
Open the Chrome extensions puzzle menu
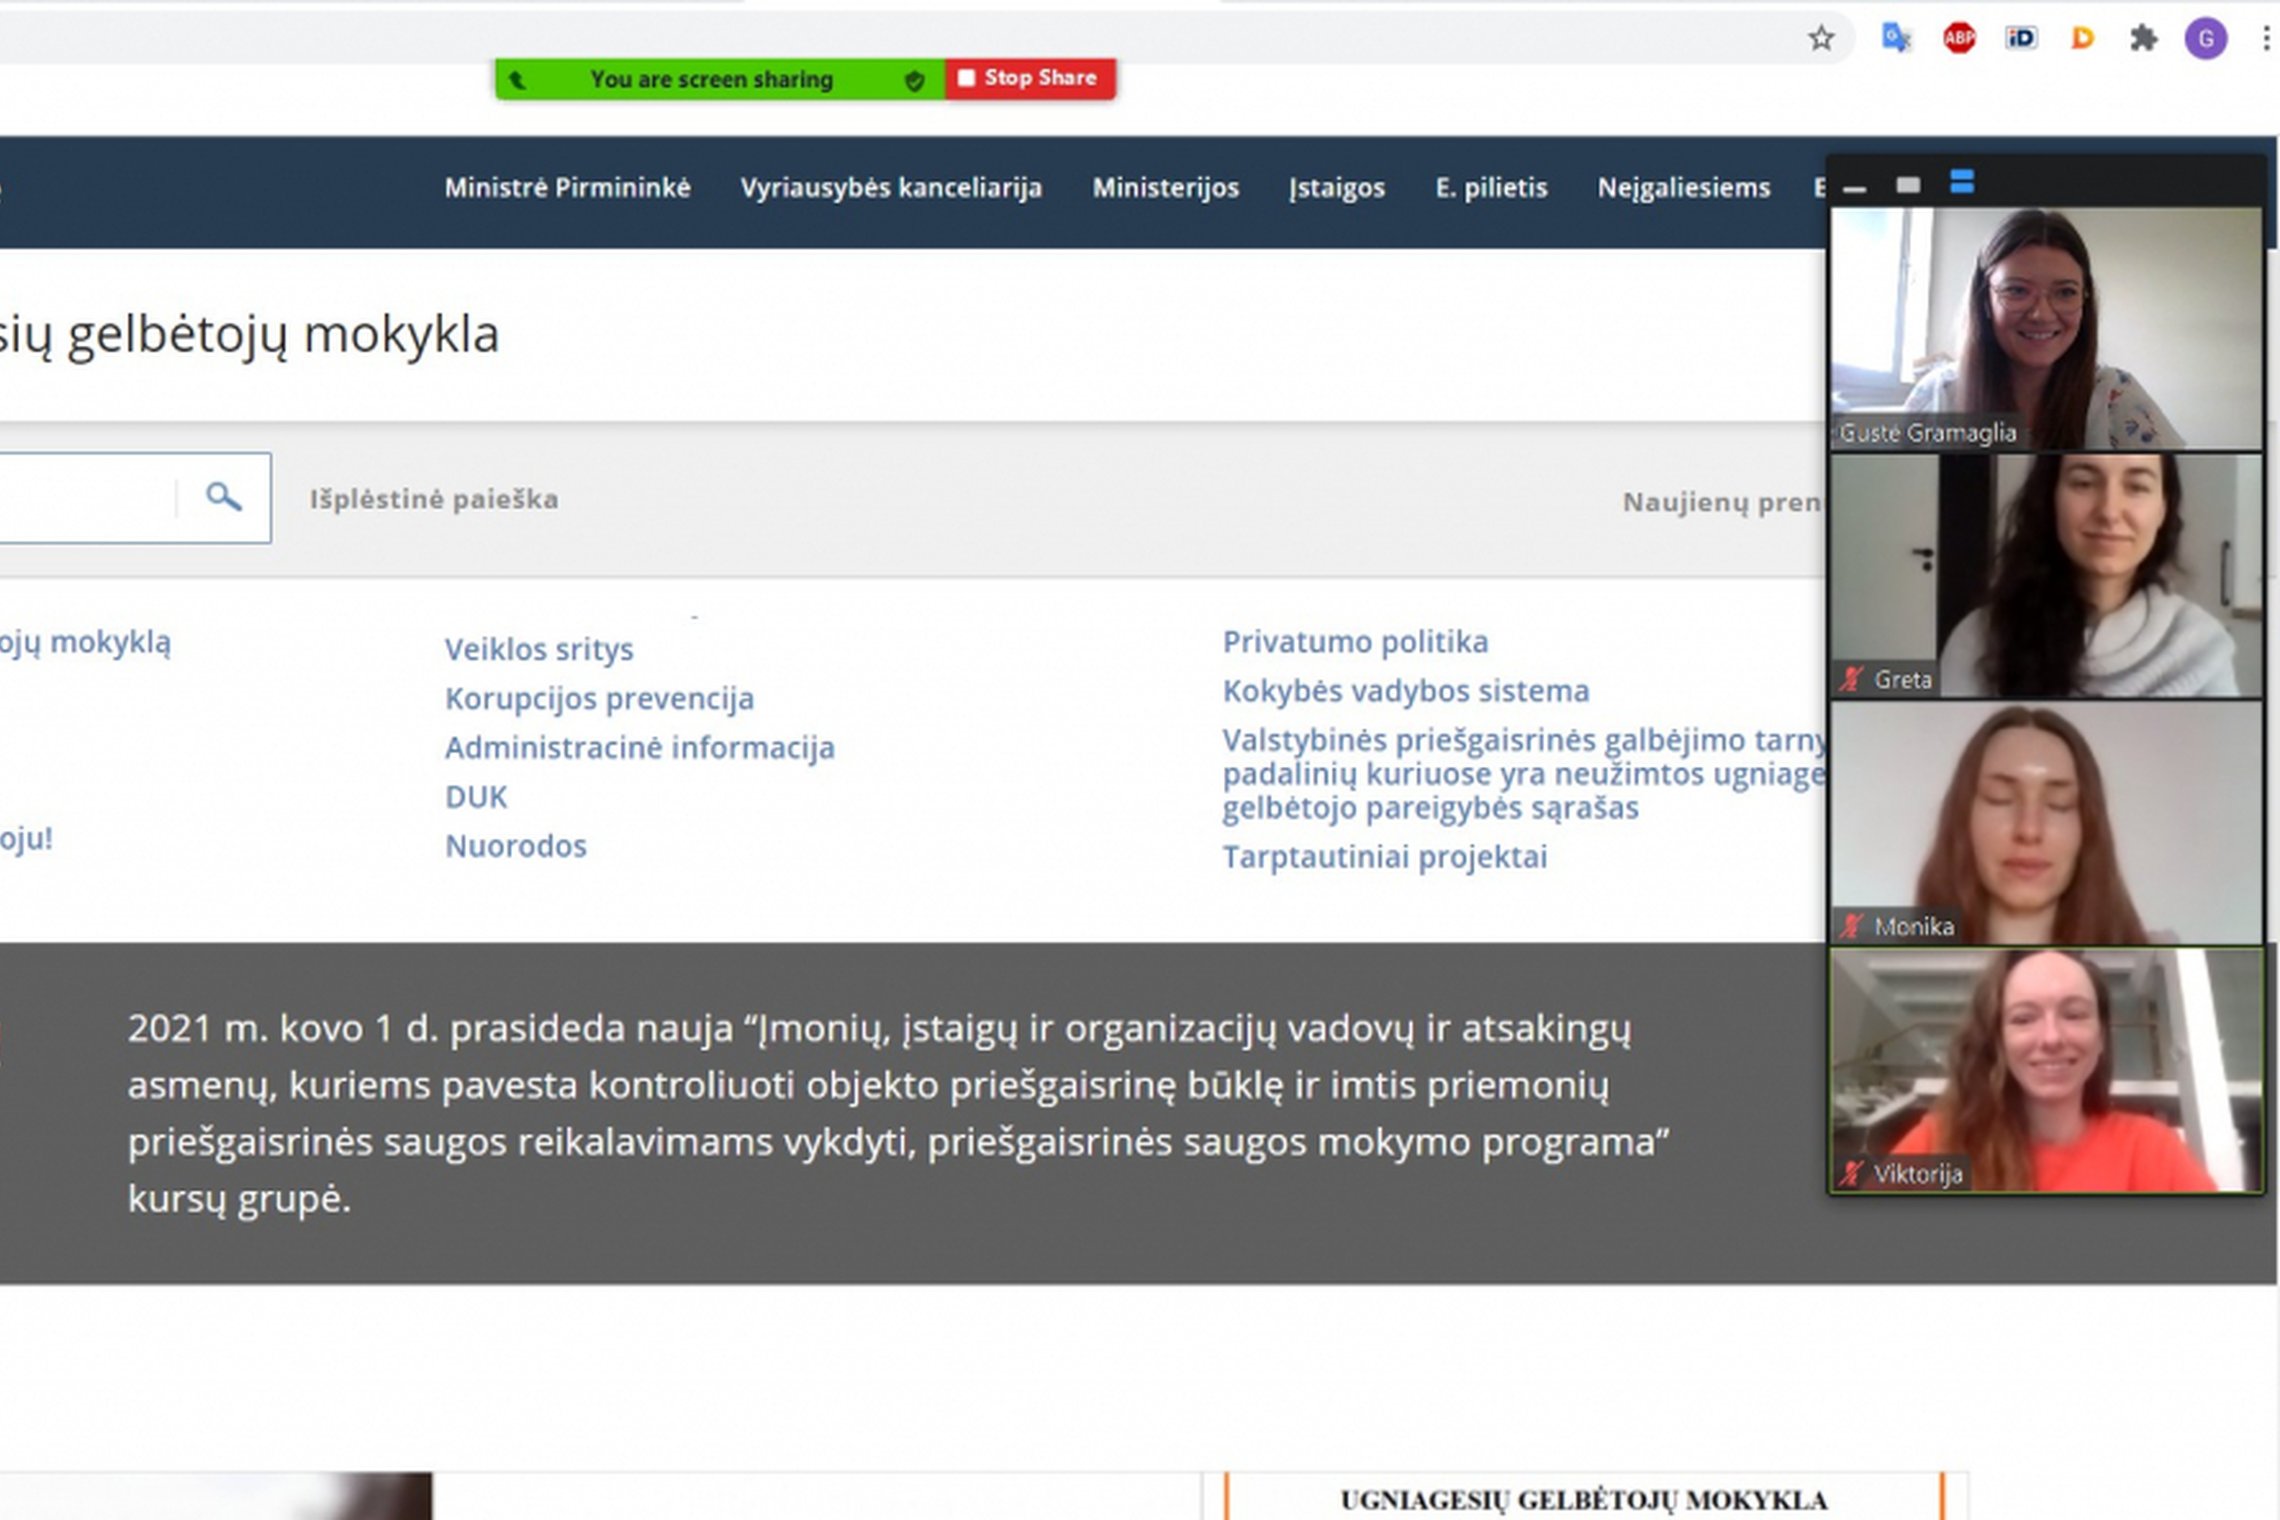pyautogui.click(x=2143, y=39)
